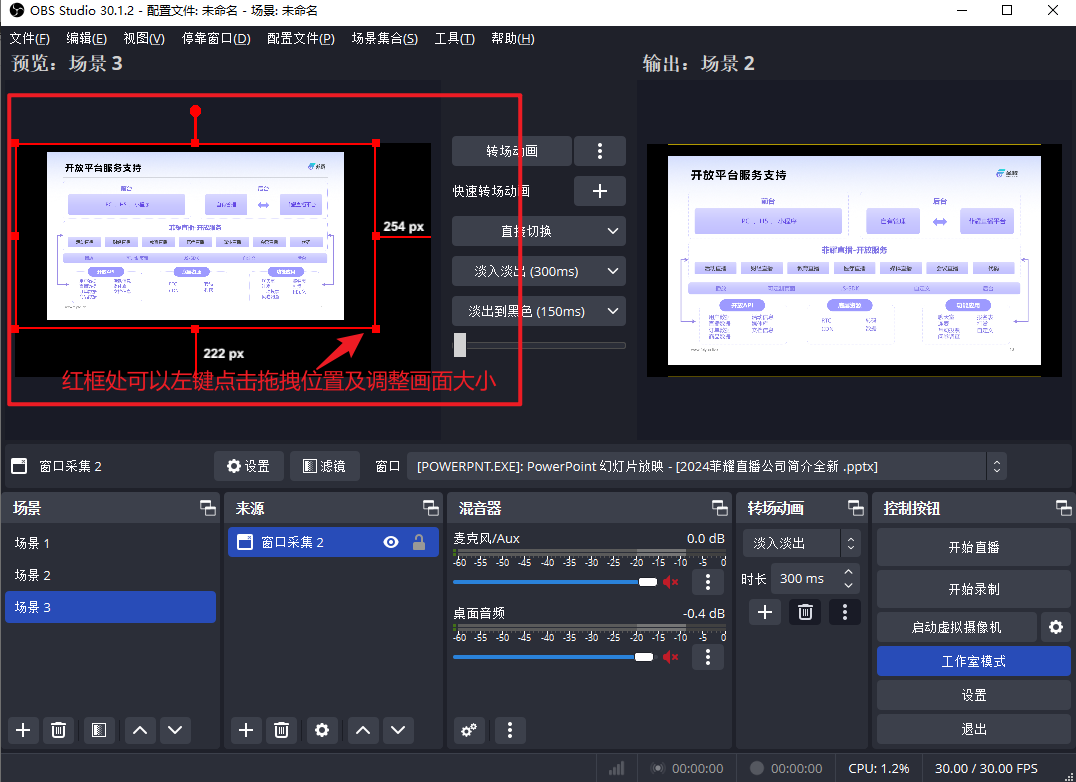Open source properties gear icon

[x=321, y=730]
